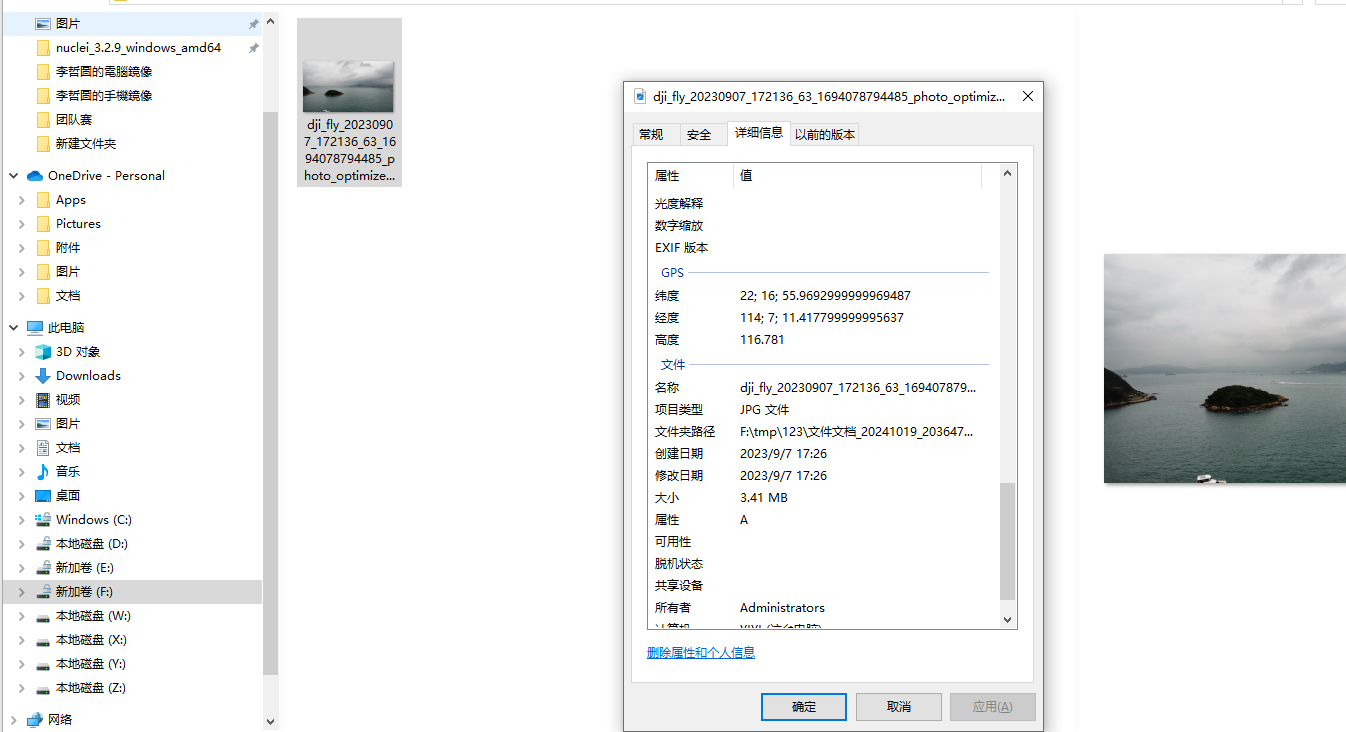Click the 取消 button
Image resolution: width=1346 pixels, height=732 pixels.
[x=899, y=707]
